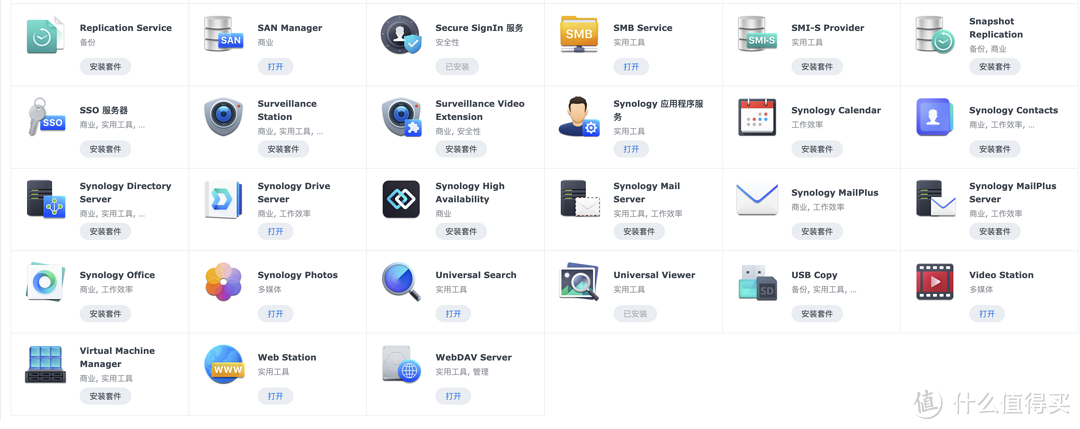This screenshot has width=1080, height=429.
Task: Install Synology High Availability package
Action: pos(461,231)
